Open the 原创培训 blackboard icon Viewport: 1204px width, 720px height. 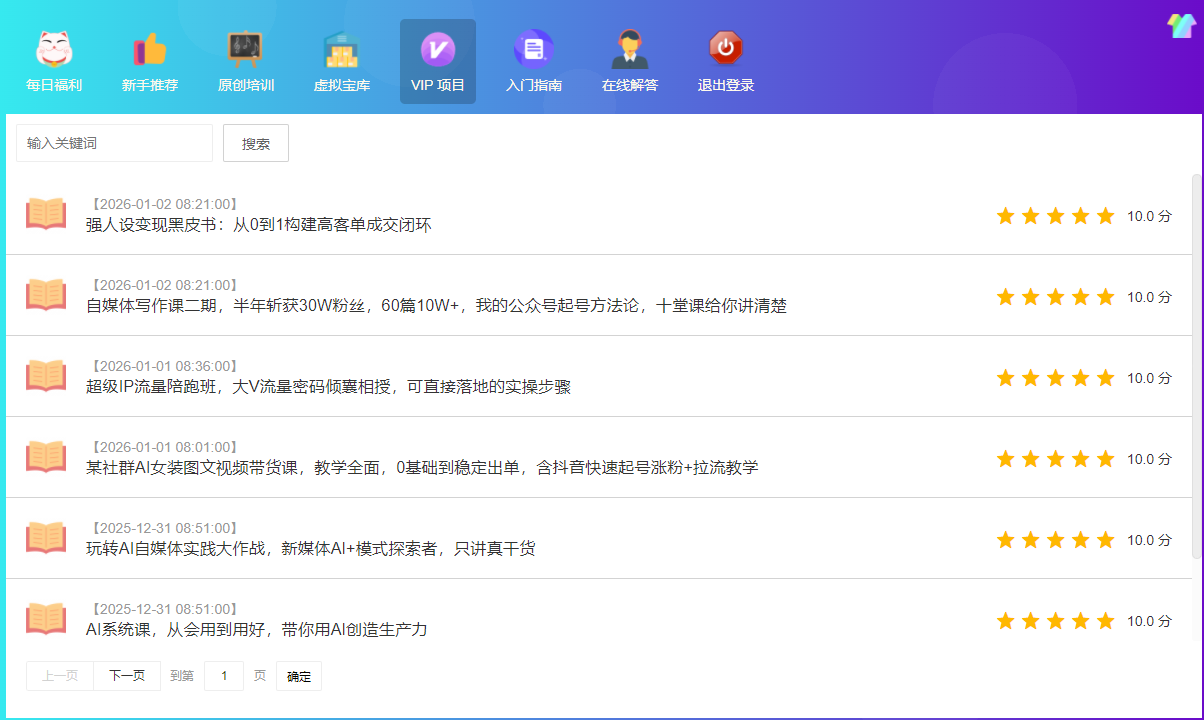coord(245,49)
